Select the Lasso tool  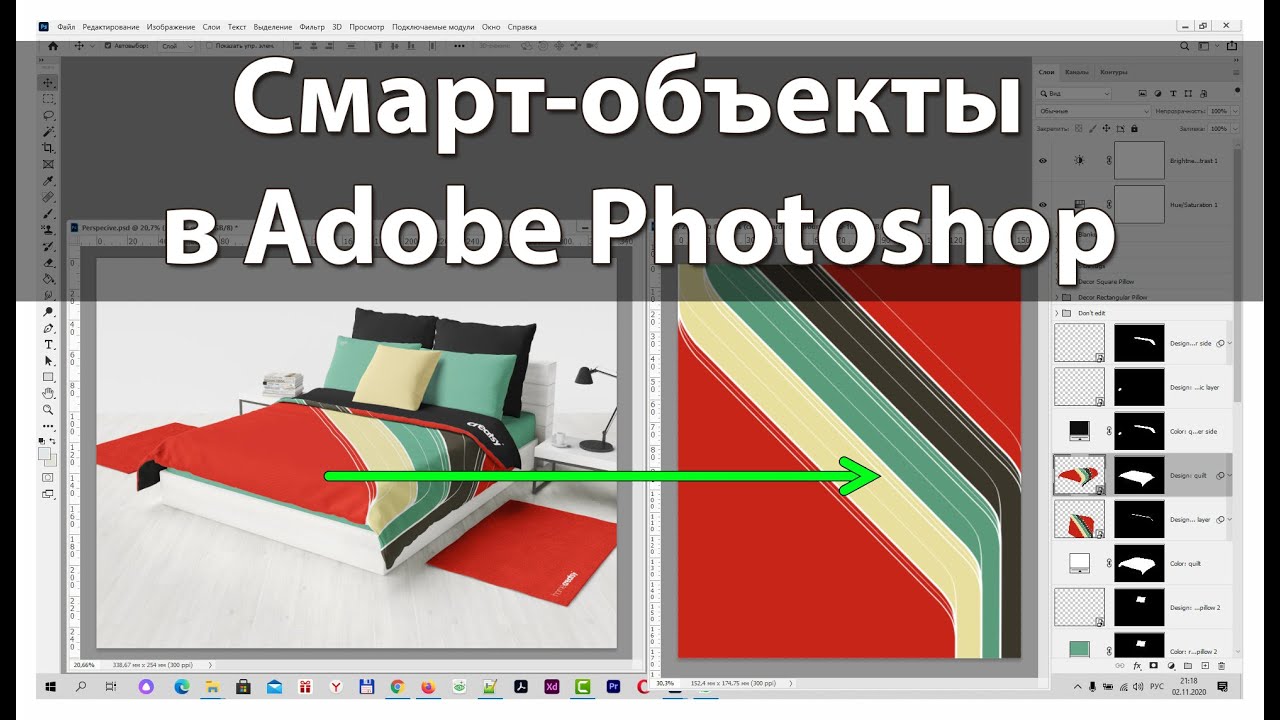click(x=48, y=115)
